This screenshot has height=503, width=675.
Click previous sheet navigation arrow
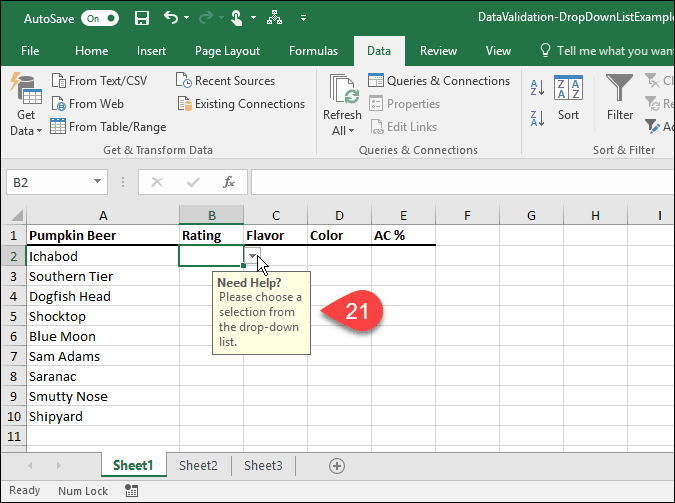pyautogui.click(x=30, y=466)
